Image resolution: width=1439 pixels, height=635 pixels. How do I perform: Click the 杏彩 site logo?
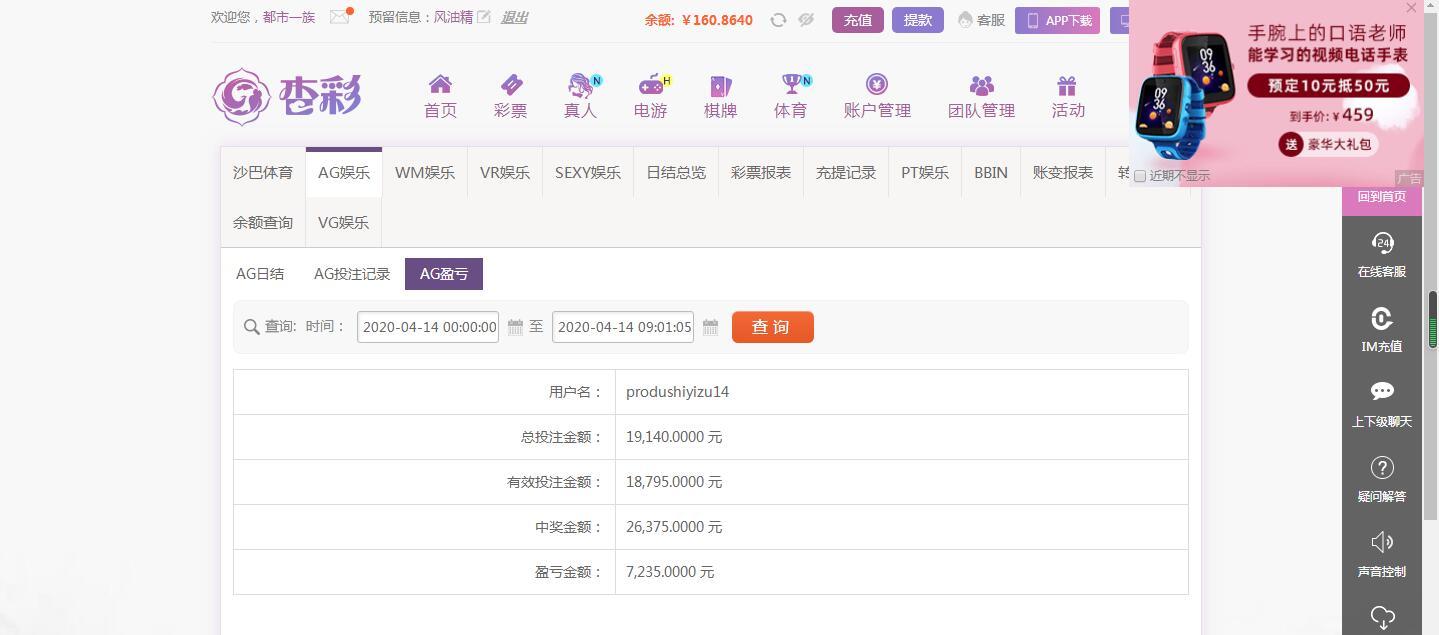click(287, 96)
